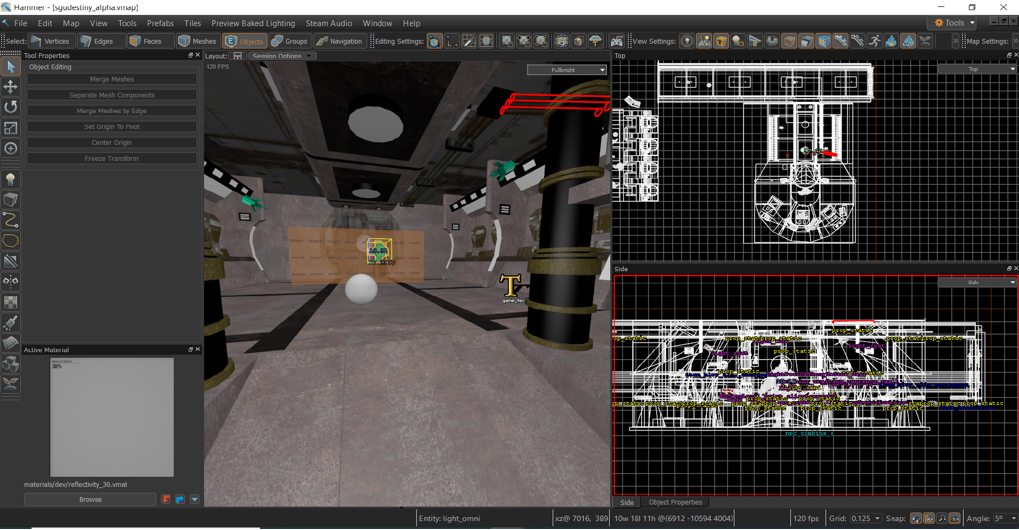Screen dimensions: 1019x530
Task: Select the Paint brush tool icon
Action: click(10, 322)
